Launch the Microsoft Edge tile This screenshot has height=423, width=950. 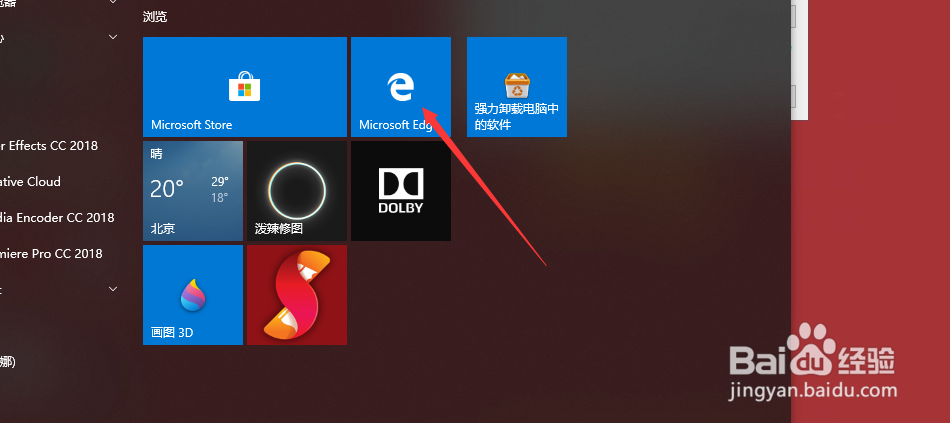400,87
